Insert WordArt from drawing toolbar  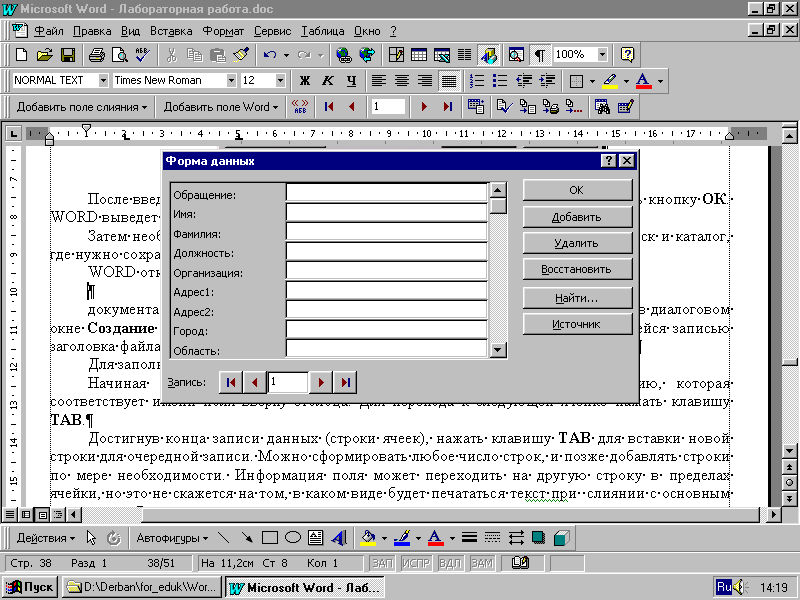click(338, 538)
